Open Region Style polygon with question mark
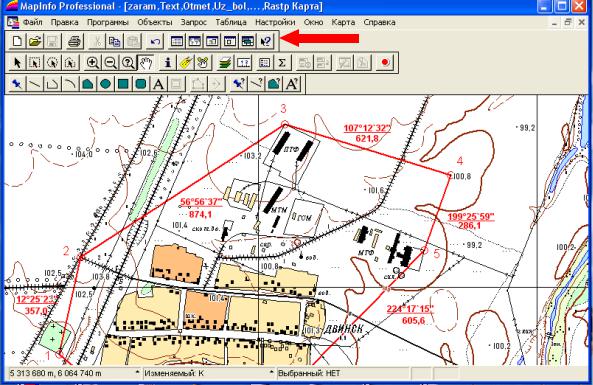The image size is (593, 385). (274, 84)
